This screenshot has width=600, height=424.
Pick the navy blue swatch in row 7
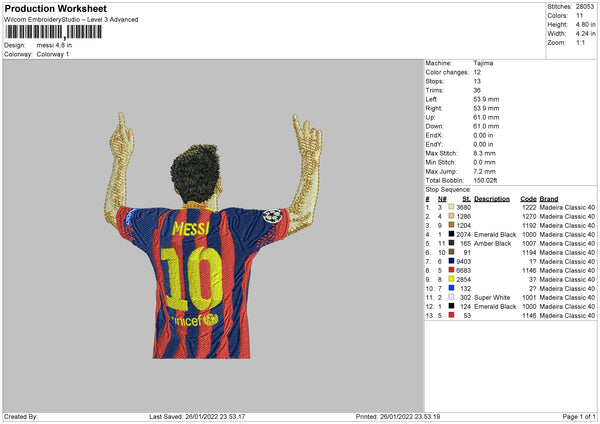click(x=452, y=261)
